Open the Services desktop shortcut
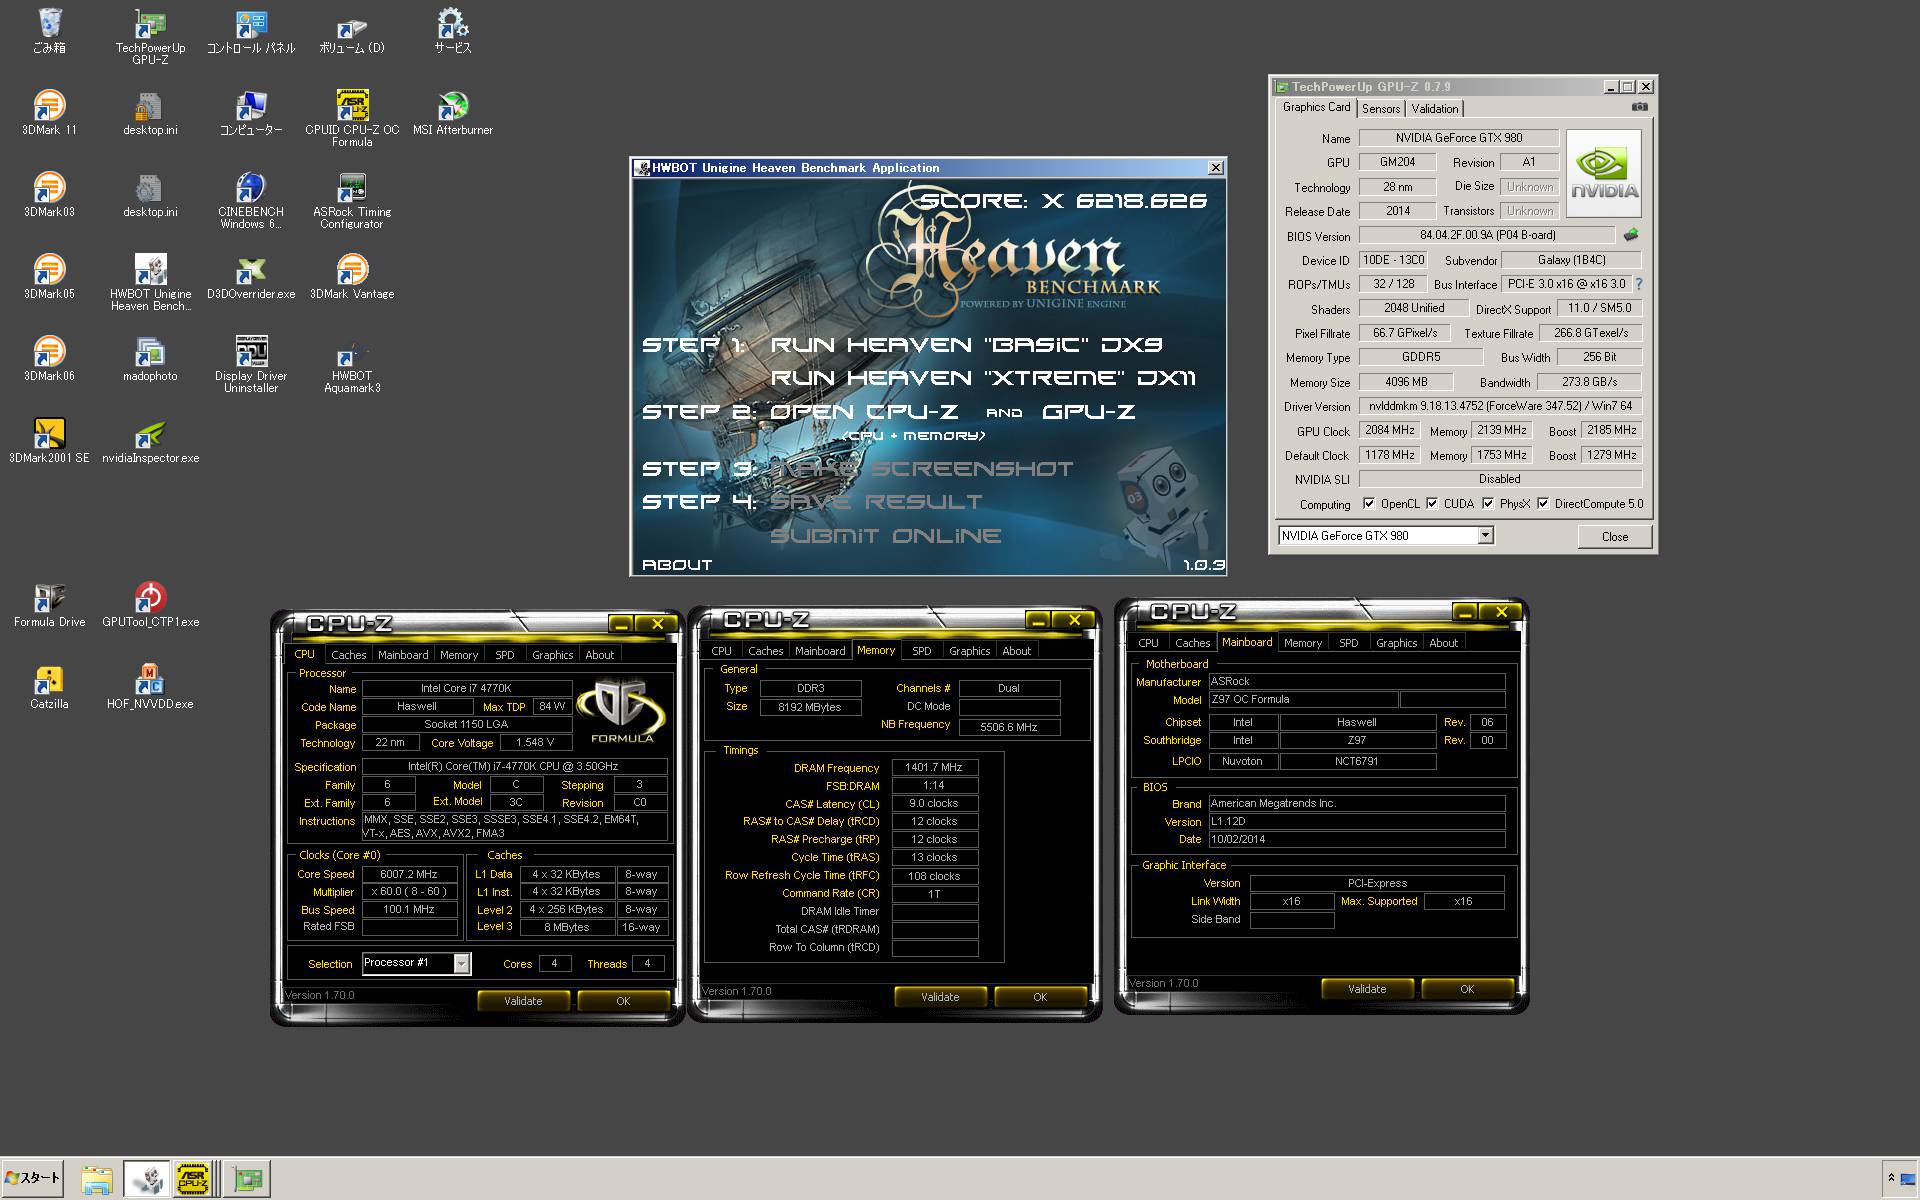1920x1200 pixels. (452, 30)
